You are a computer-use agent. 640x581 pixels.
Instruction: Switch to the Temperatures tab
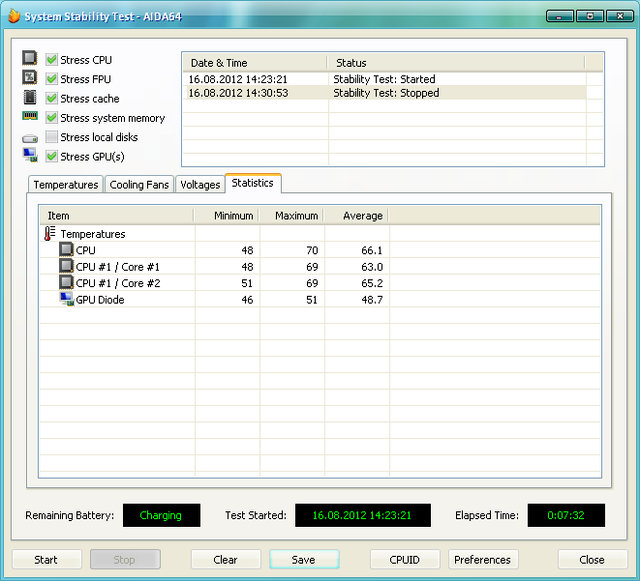pyautogui.click(x=65, y=185)
